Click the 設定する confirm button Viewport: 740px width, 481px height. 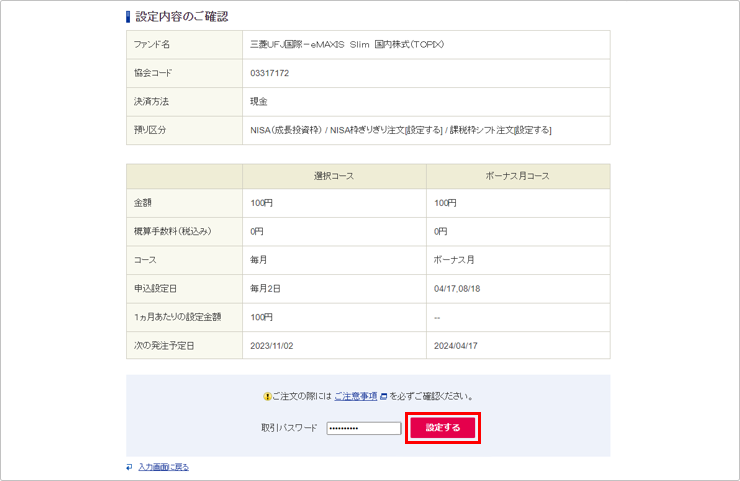tap(443, 428)
